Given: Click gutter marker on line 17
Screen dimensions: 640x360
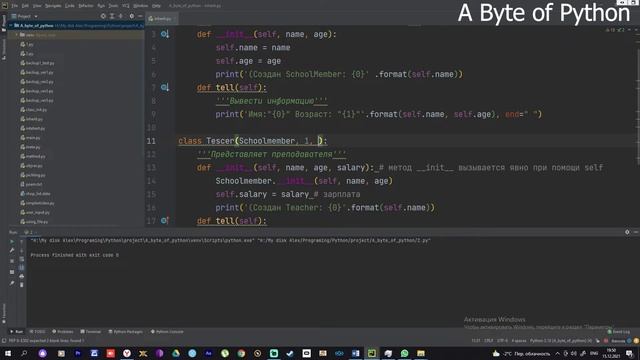Looking at the screenshot, I should point(164,220).
